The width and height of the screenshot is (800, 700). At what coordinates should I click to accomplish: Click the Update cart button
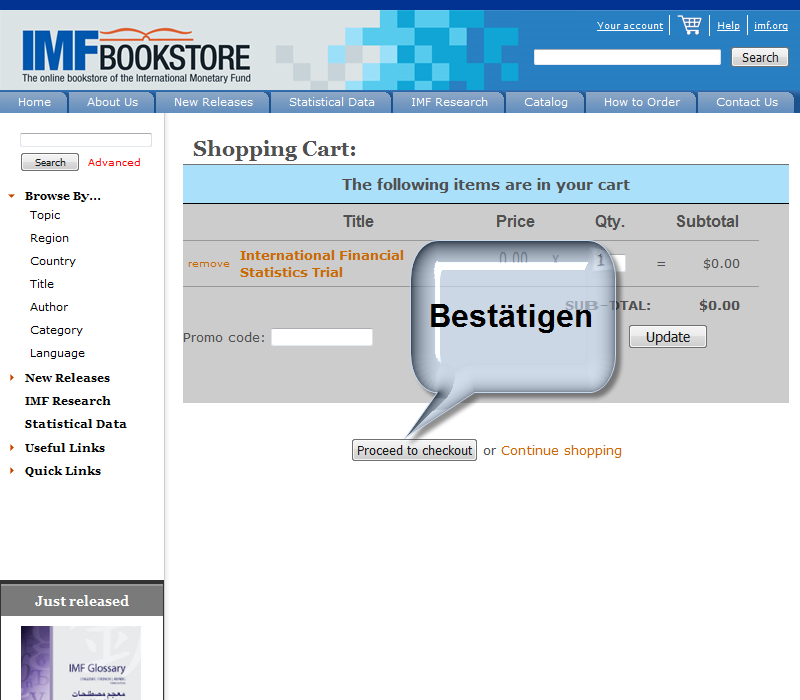tap(667, 337)
